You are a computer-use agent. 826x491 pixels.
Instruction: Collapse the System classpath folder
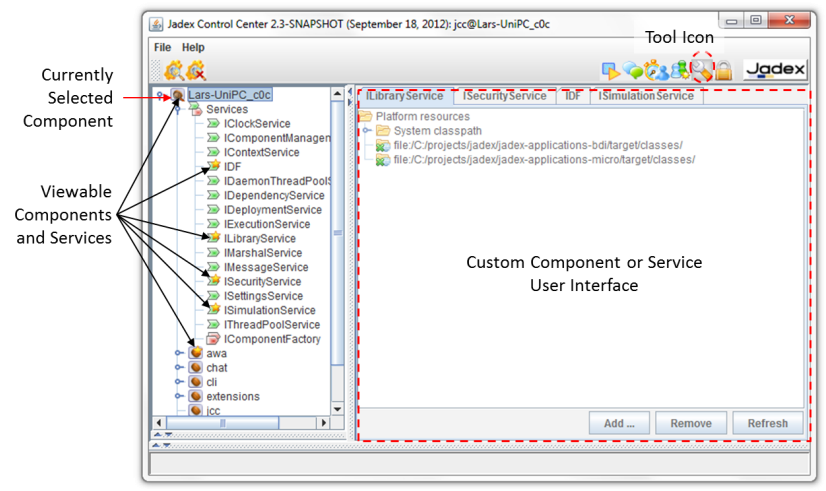[x=367, y=131]
